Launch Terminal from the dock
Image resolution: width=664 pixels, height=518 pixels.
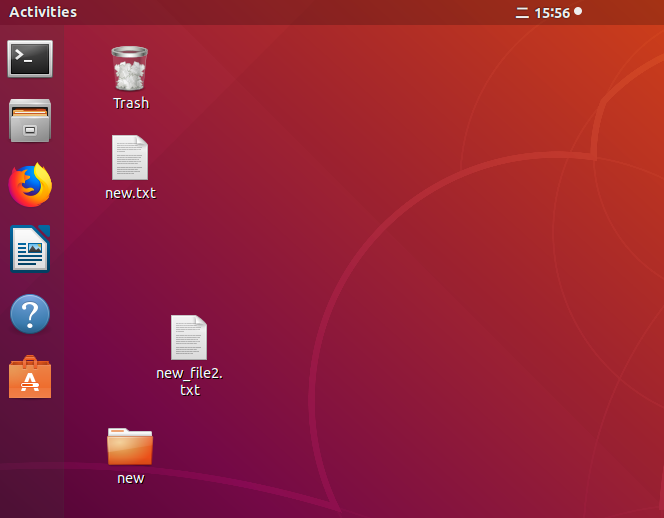pos(30,59)
